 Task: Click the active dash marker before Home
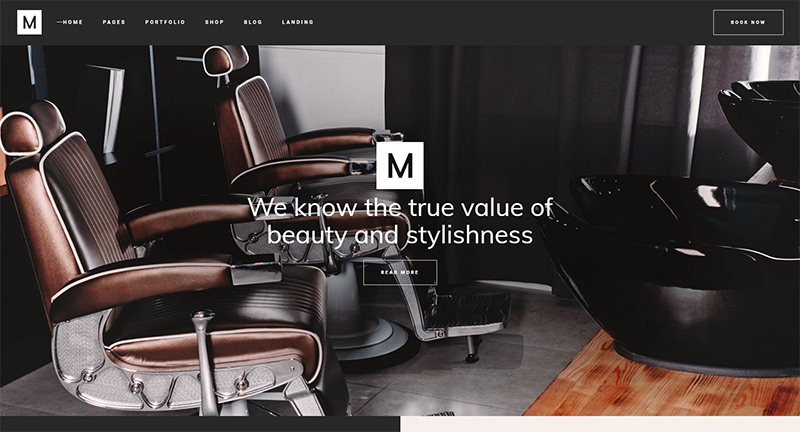click(x=59, y=22)
